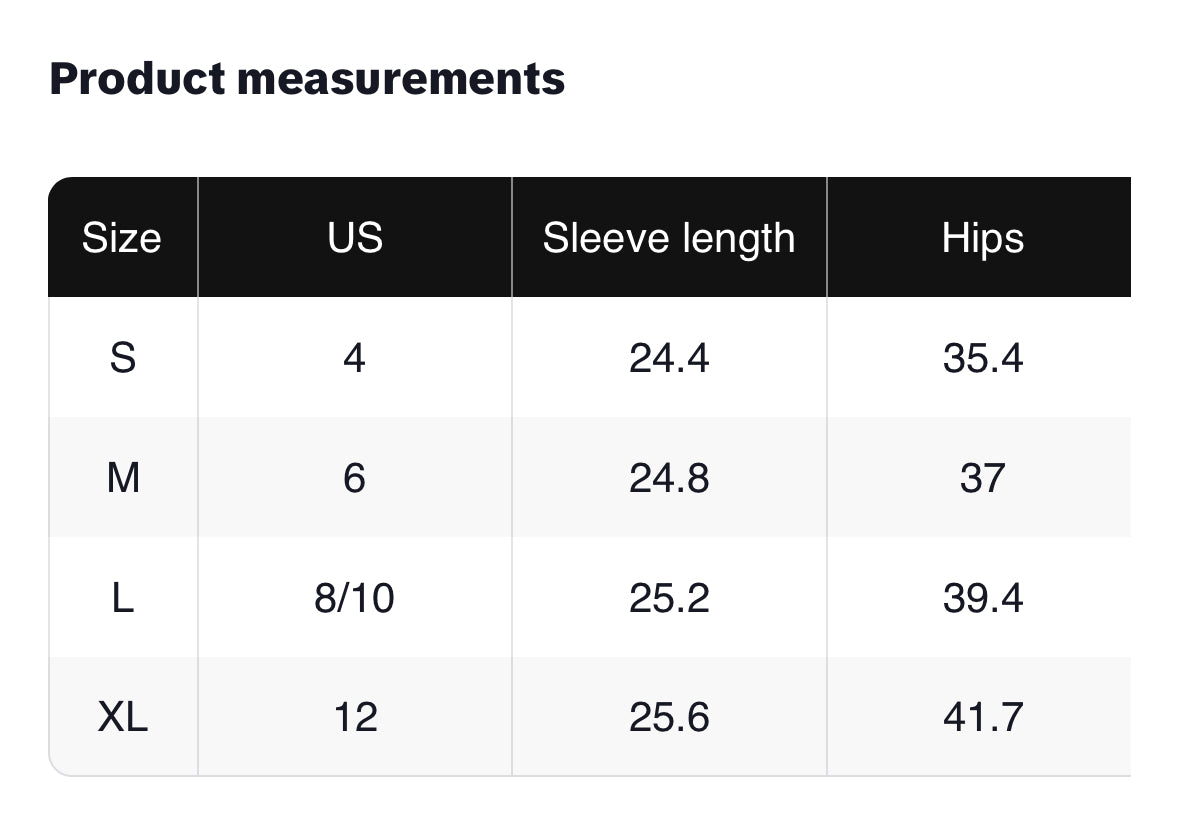This screenshot has width=1179, height=817.
Task: Select sleeve length value 24.4
Action: coord(669,357)
